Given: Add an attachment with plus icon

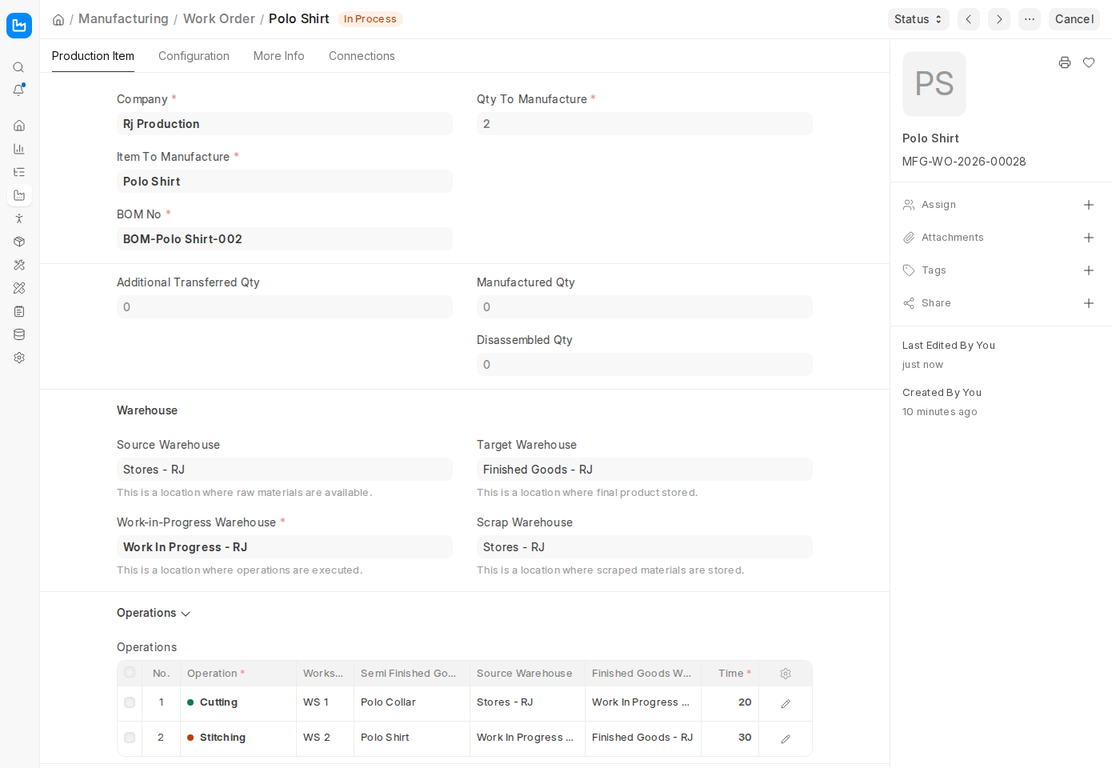Looking at the screenshot, I should [x=1089, y=238].
